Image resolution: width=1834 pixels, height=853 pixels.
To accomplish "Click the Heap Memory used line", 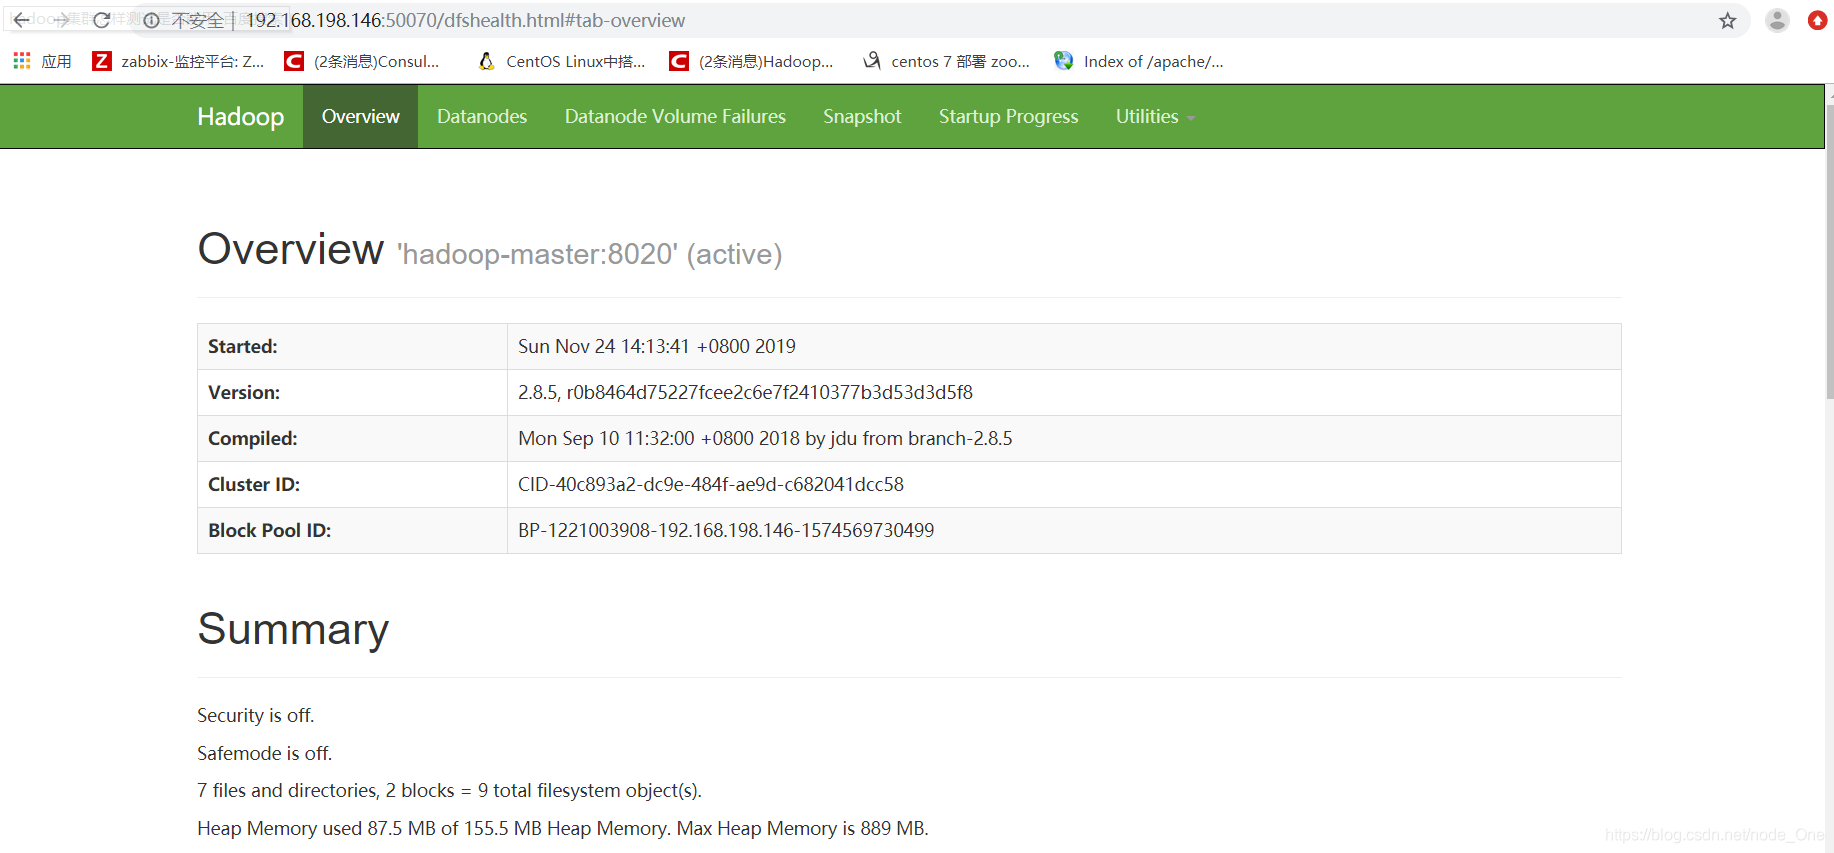I will [x=563, y=828].
